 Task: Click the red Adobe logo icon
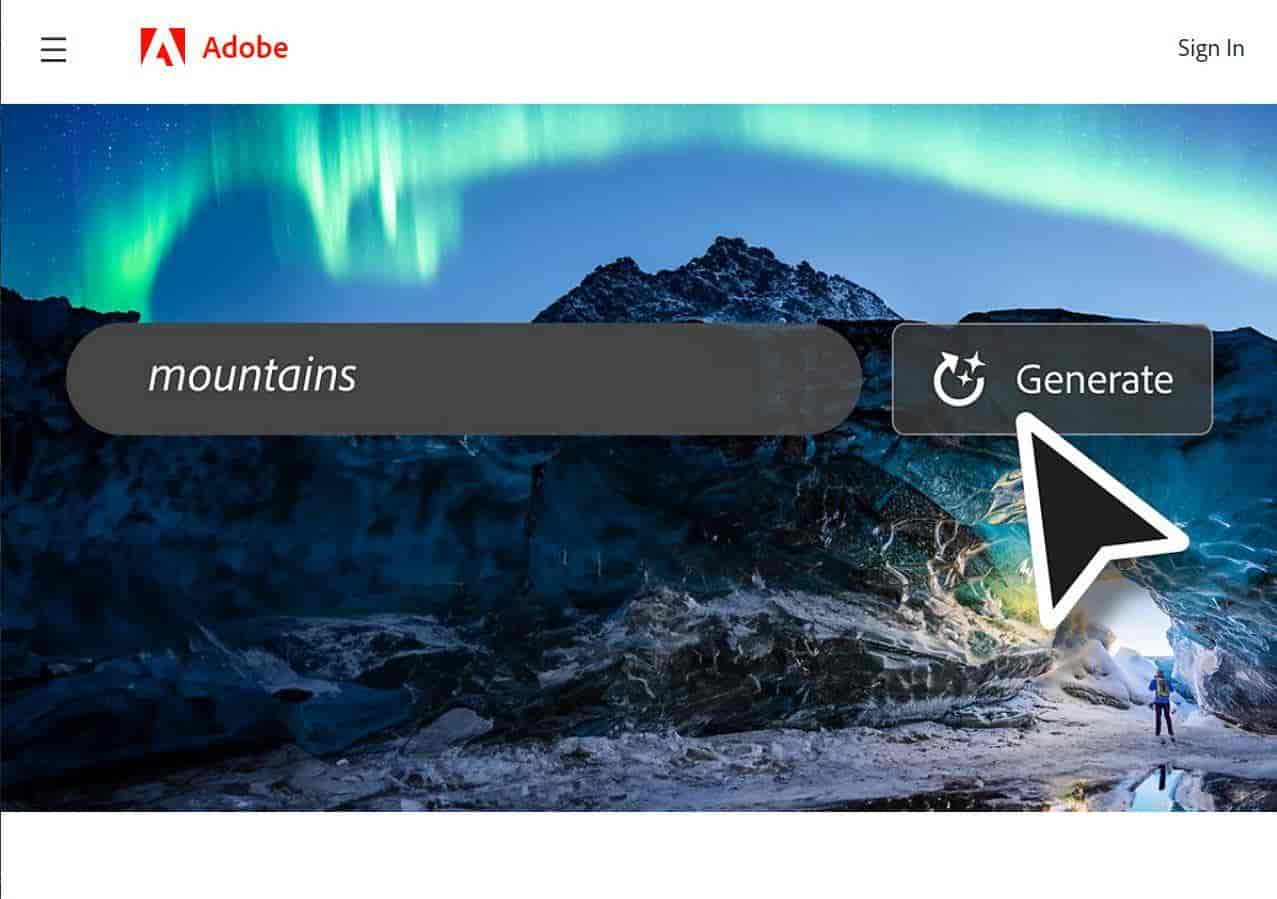(163, 47)
